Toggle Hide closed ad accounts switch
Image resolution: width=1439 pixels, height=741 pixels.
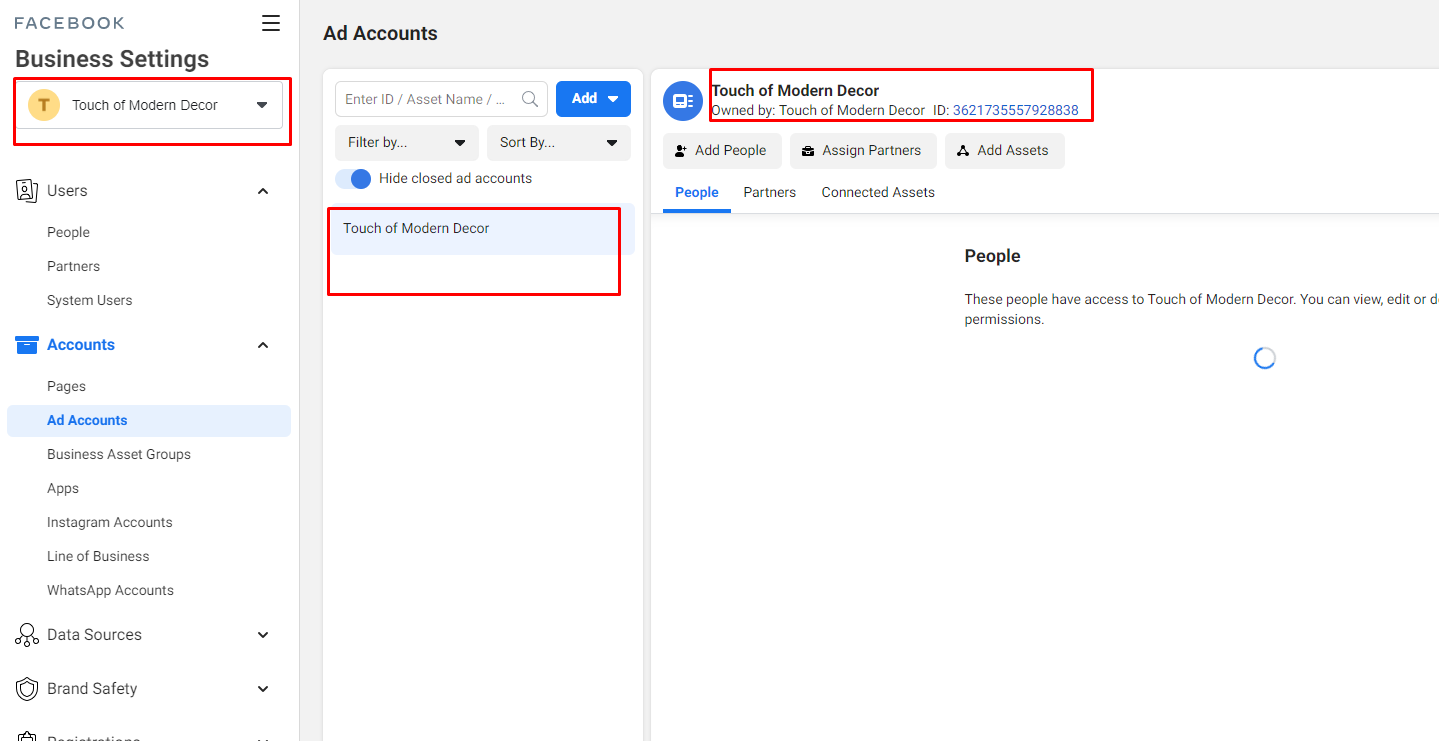pyautogui.click(x=353, y=179)
